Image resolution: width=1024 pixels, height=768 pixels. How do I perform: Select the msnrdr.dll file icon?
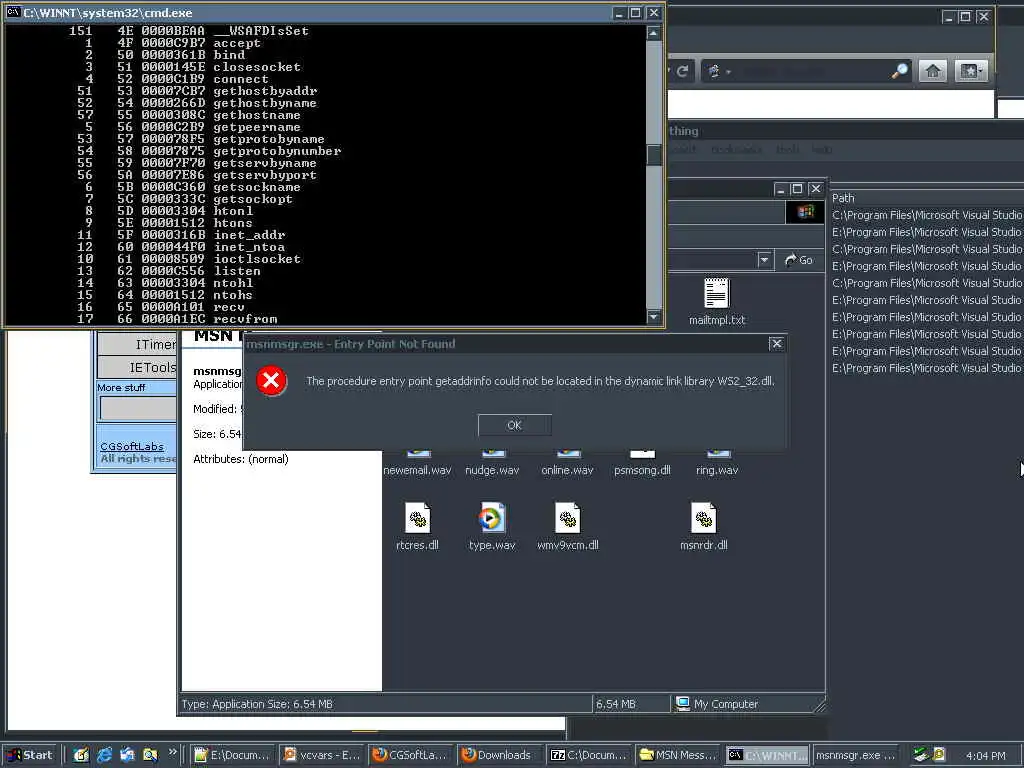703,519
